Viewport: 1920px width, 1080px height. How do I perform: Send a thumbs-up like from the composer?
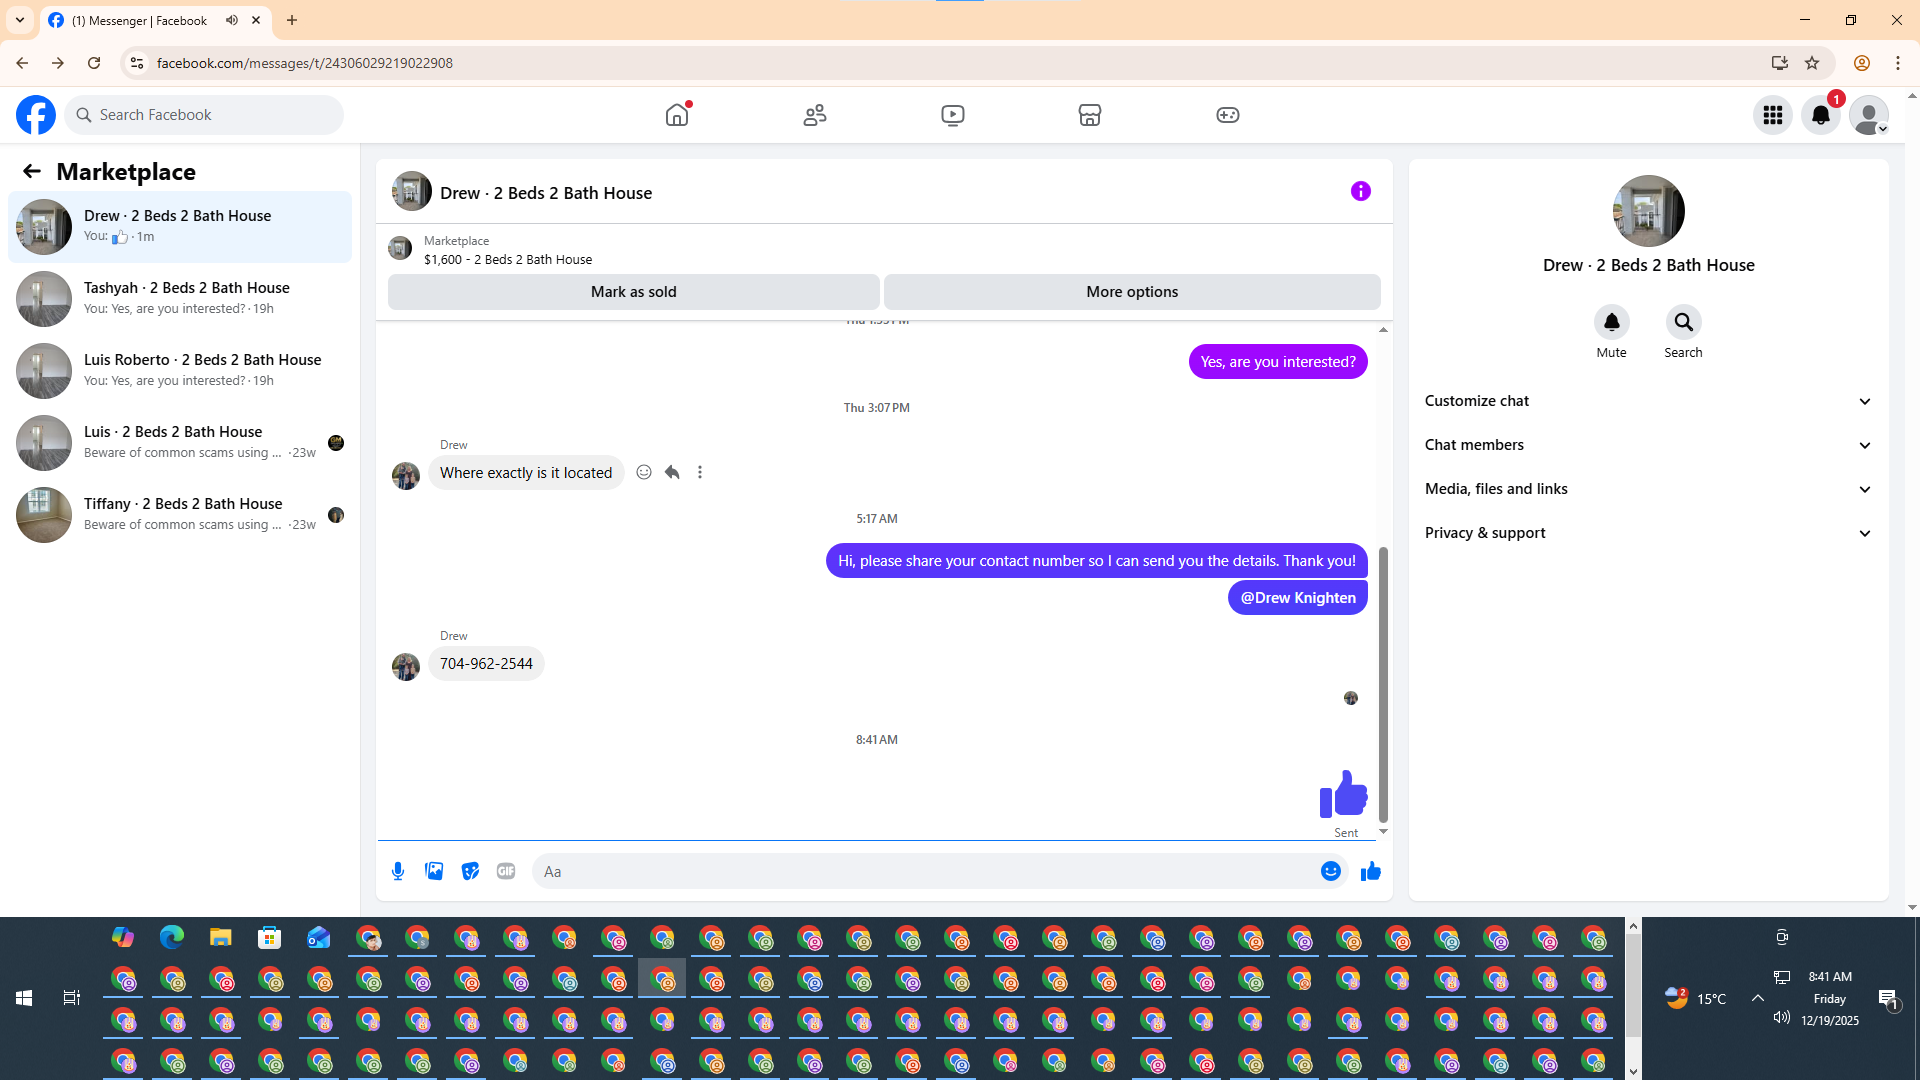click(1370, 871)
